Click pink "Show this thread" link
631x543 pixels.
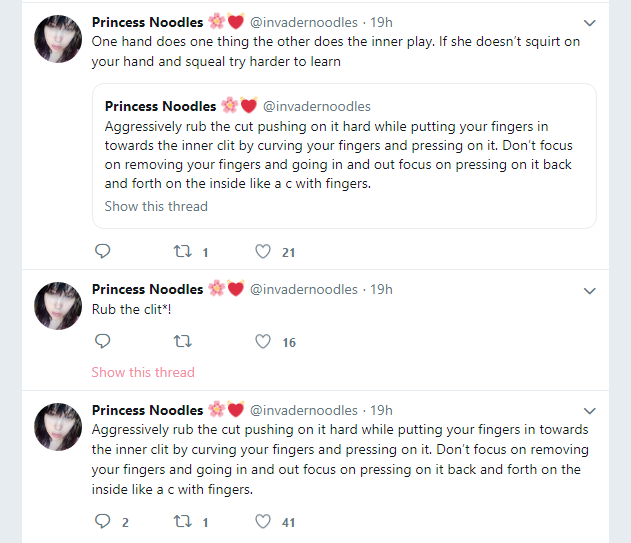[x=143, y=372]
